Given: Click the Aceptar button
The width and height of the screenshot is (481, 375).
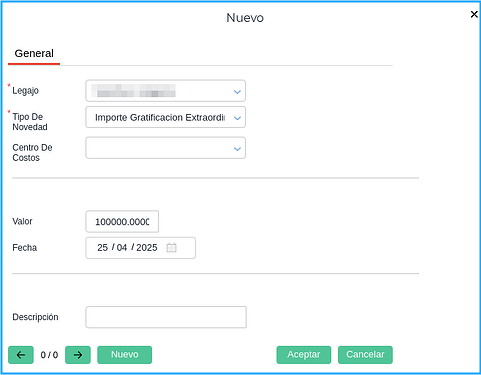Looking at the screenshot, I should click(304, 355).
